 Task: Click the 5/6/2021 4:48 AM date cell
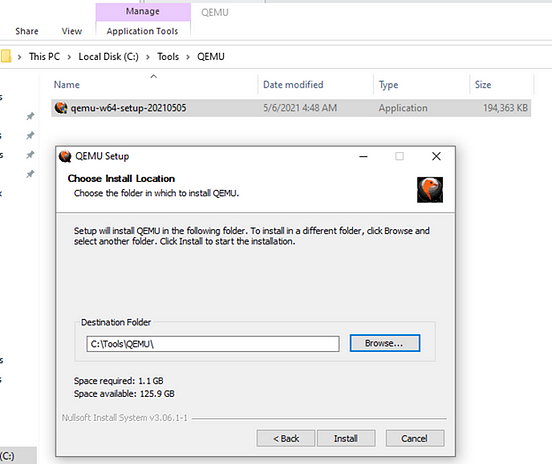[300, 108]
